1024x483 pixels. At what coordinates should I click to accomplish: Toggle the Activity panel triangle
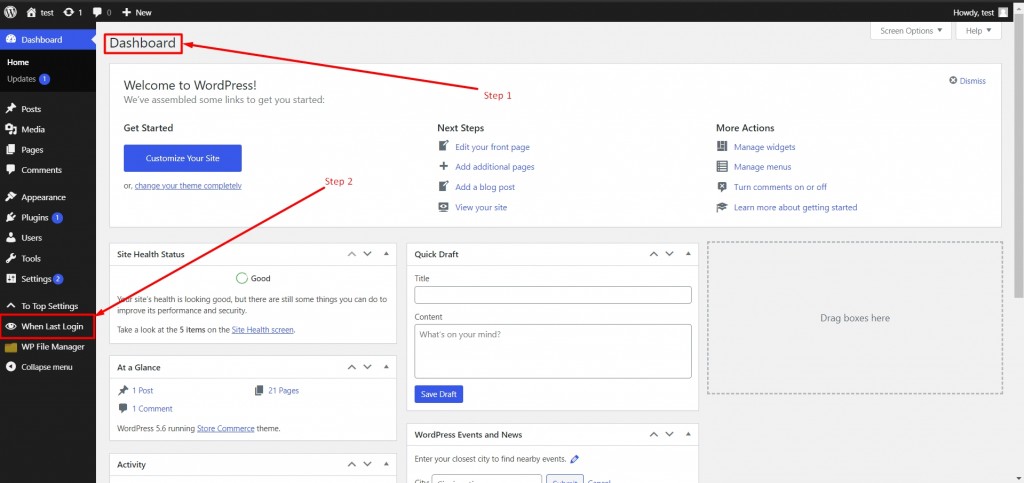pyautogui.click(x=386, y=464)
